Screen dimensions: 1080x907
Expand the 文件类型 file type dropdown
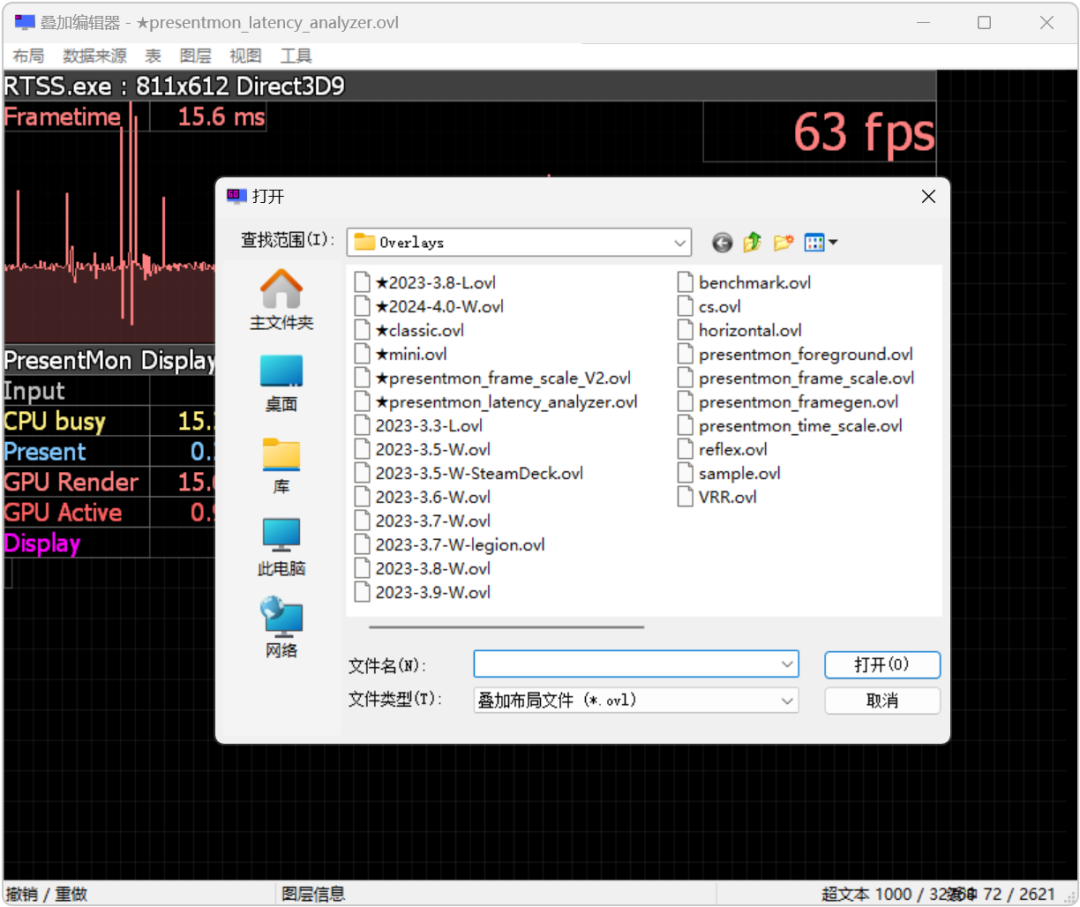[787, 700]
